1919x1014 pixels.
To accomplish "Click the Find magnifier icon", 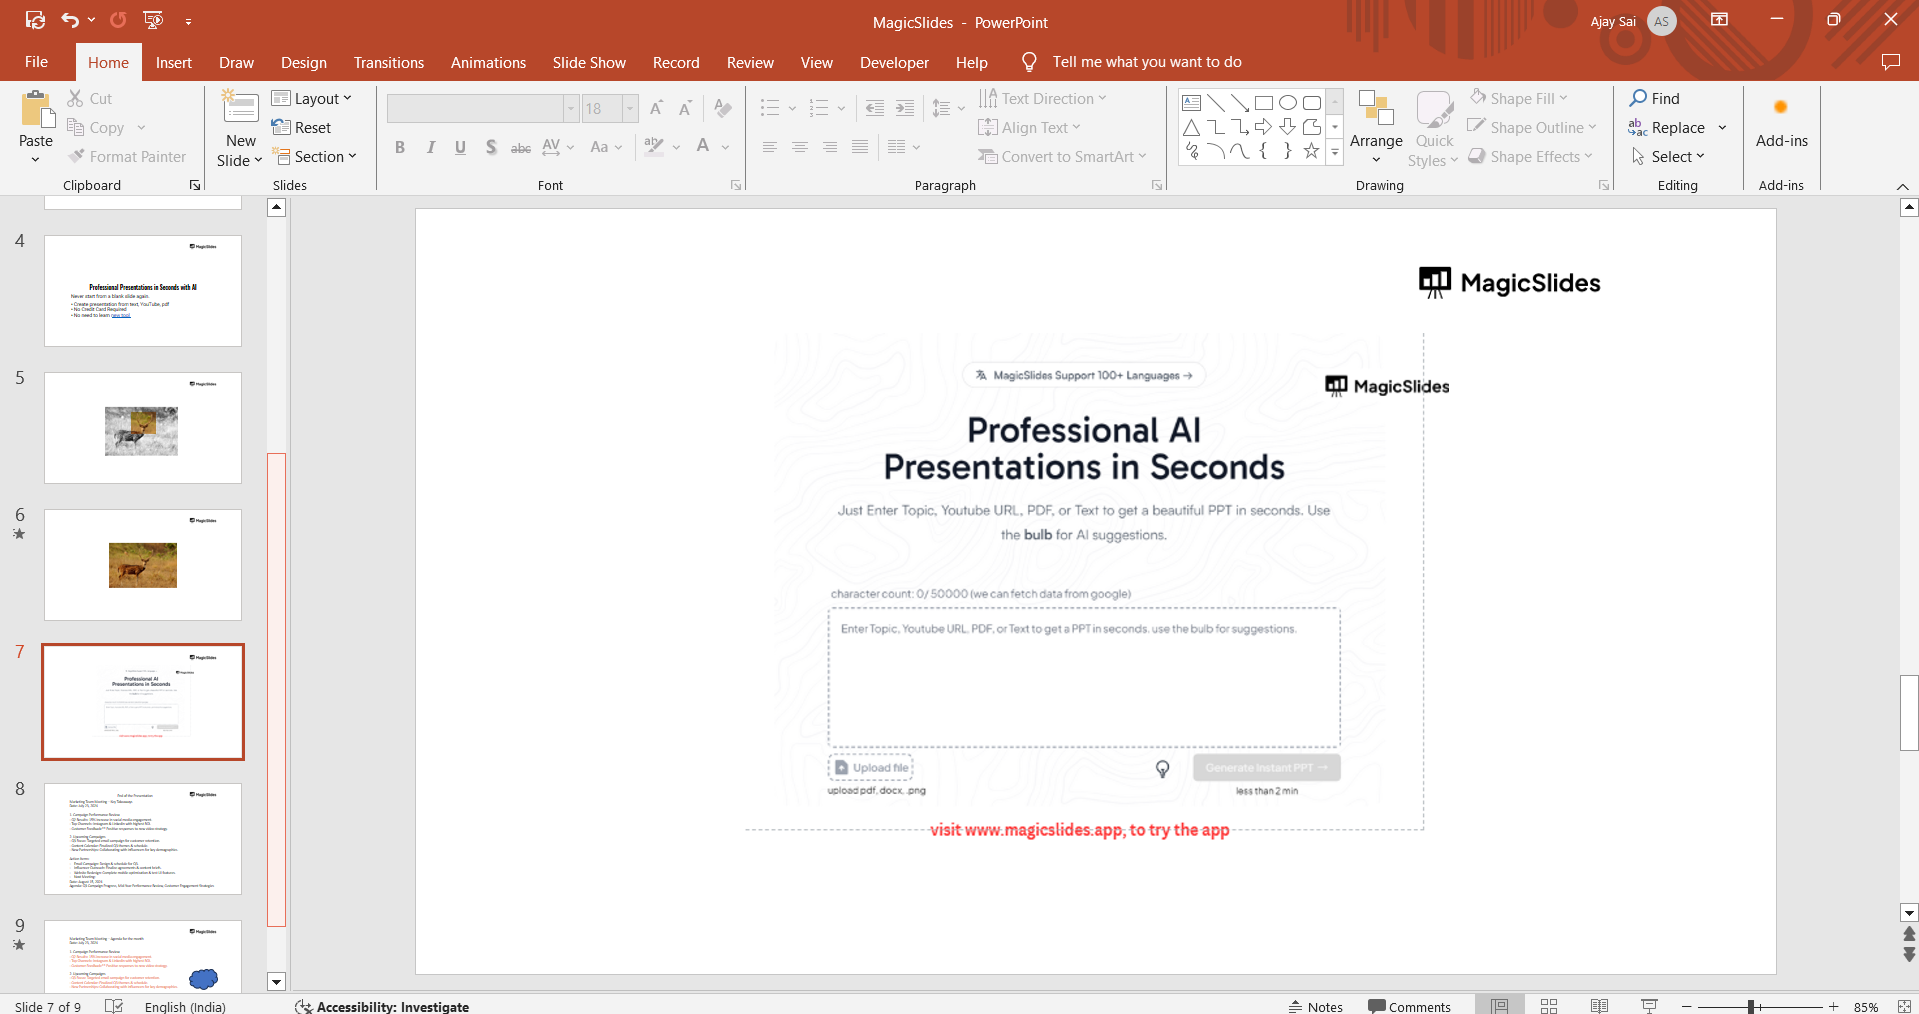I will 1638,98.
